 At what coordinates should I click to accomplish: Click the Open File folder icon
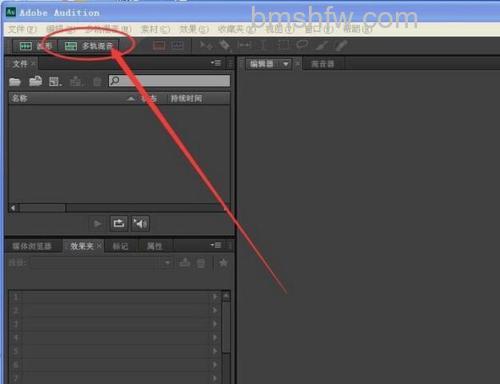[x=15, y=81]
